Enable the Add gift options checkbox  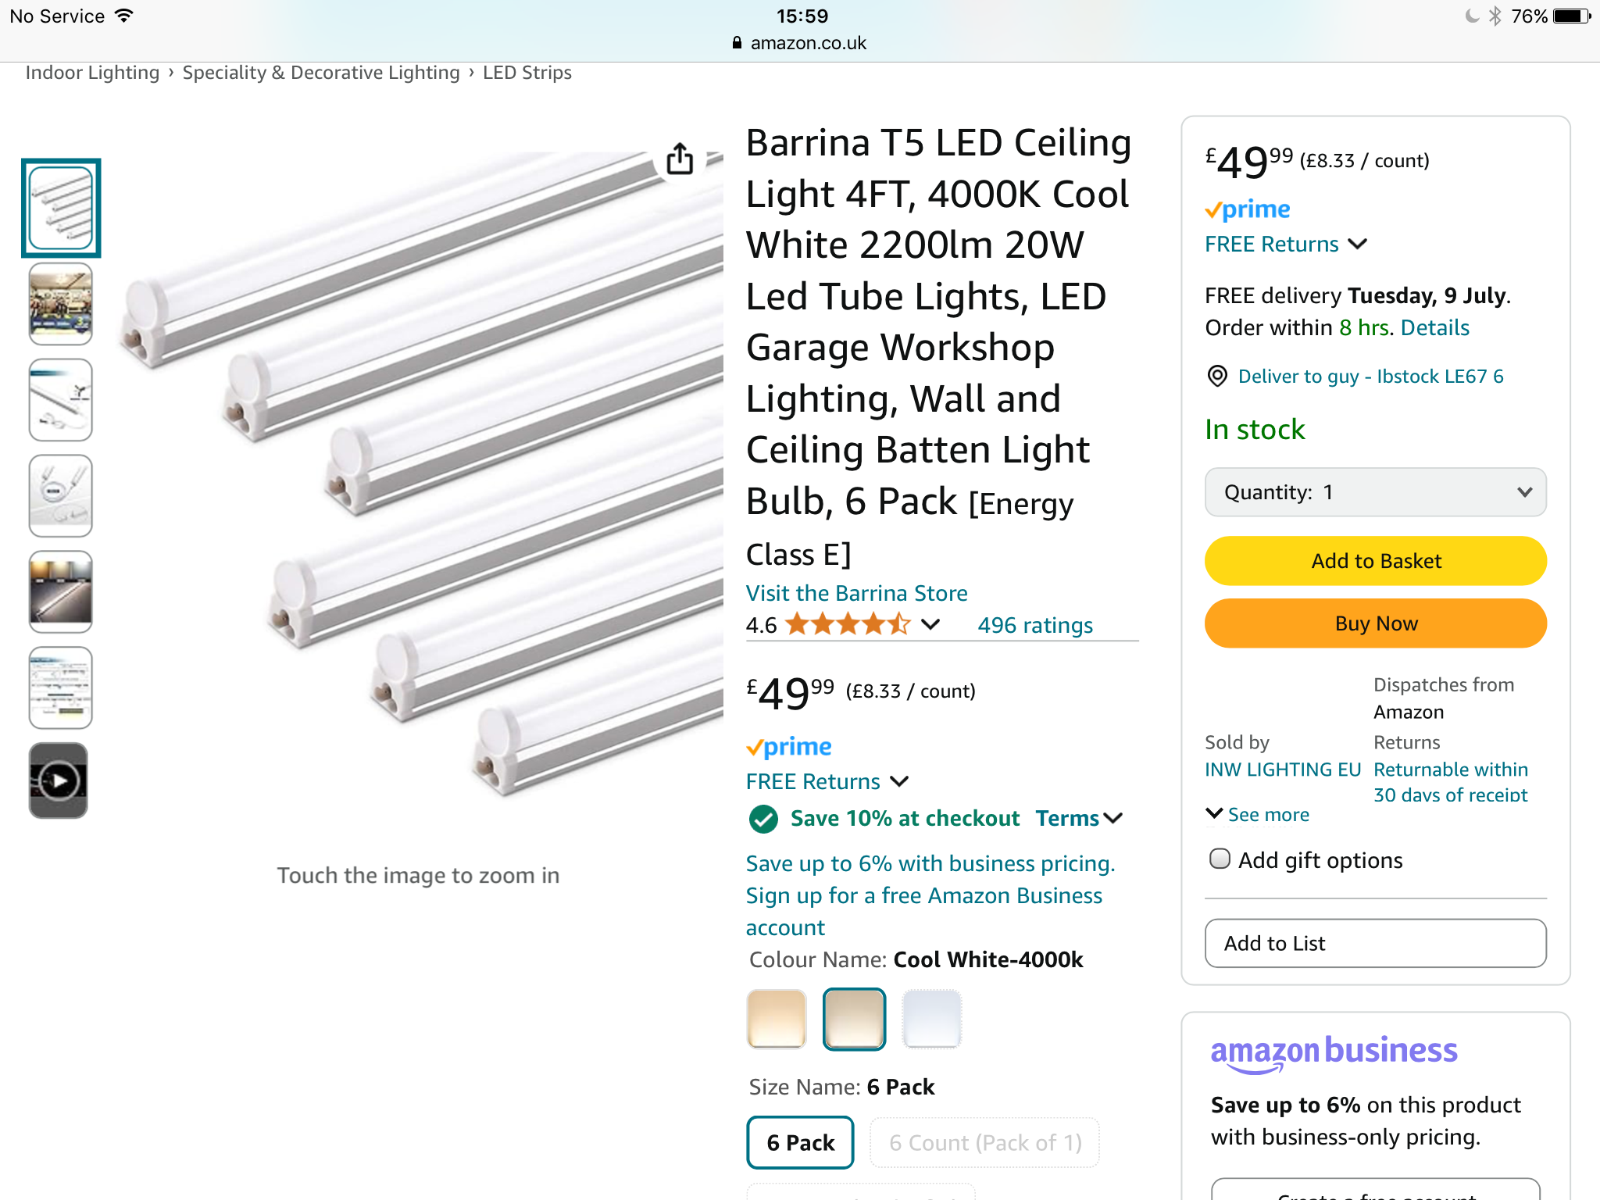[1220, 859]
